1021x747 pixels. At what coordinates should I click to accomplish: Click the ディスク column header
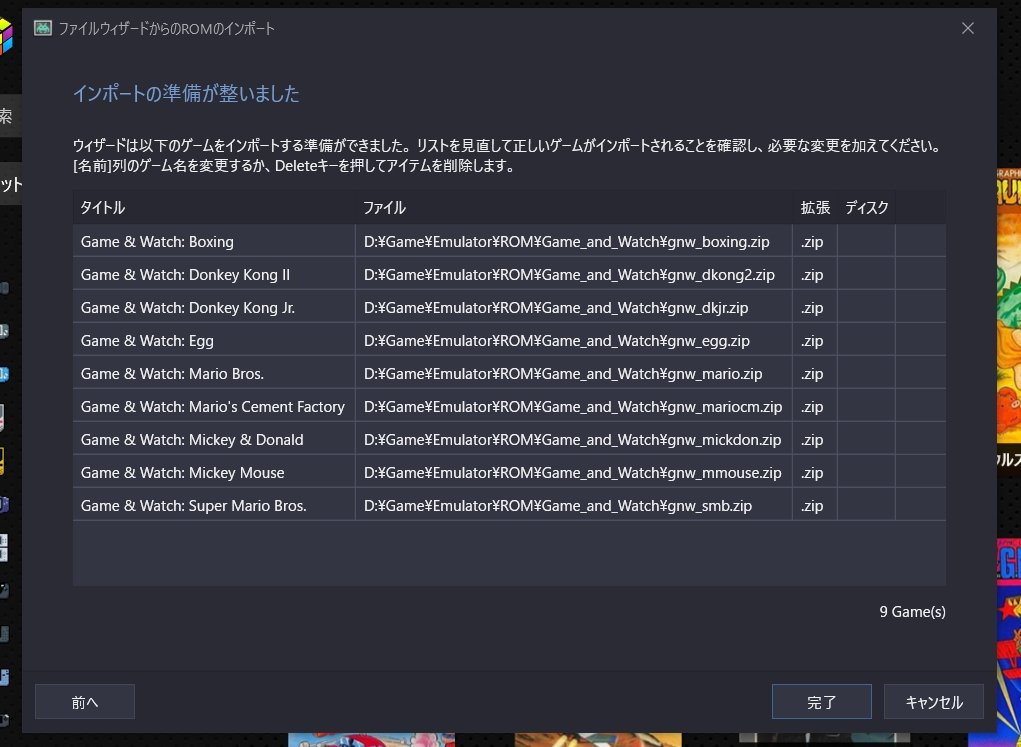[x=866, y=208]
